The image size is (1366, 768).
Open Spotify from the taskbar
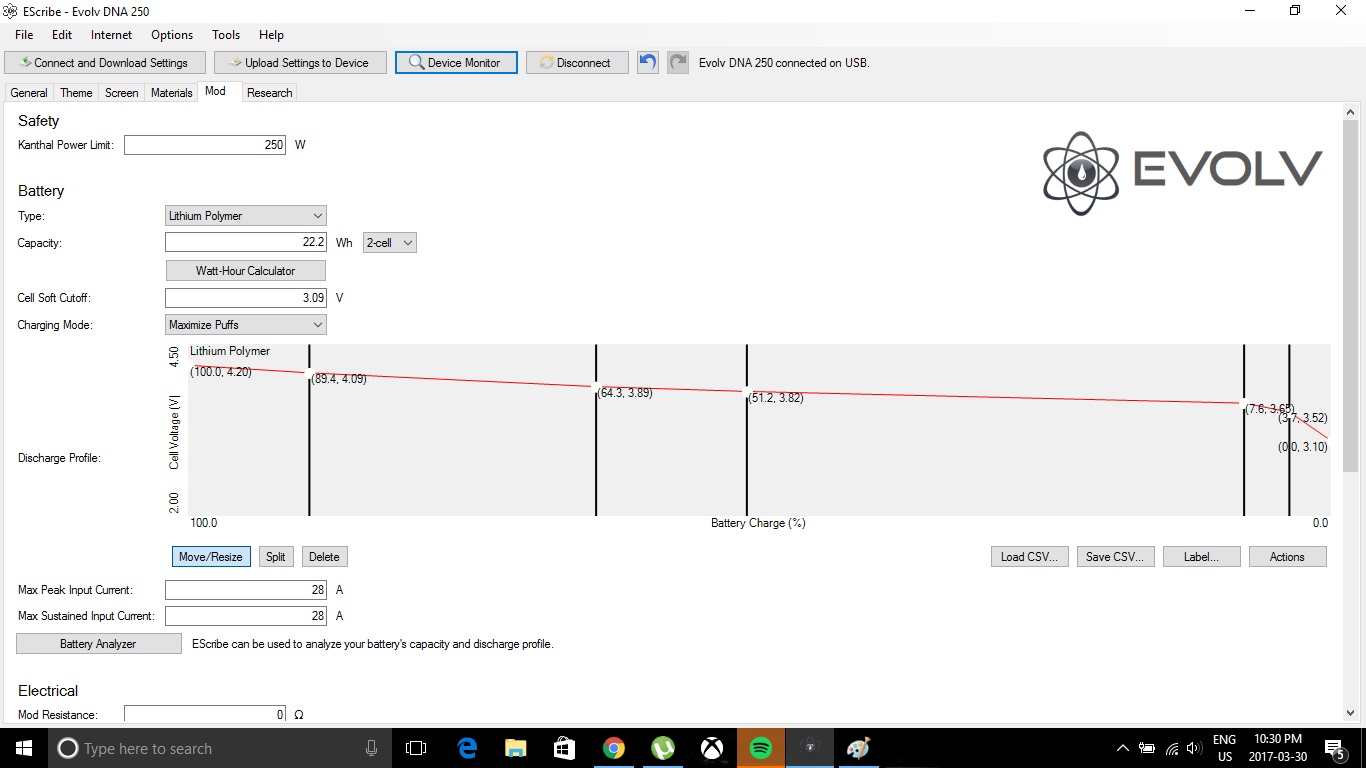[760, 748]
